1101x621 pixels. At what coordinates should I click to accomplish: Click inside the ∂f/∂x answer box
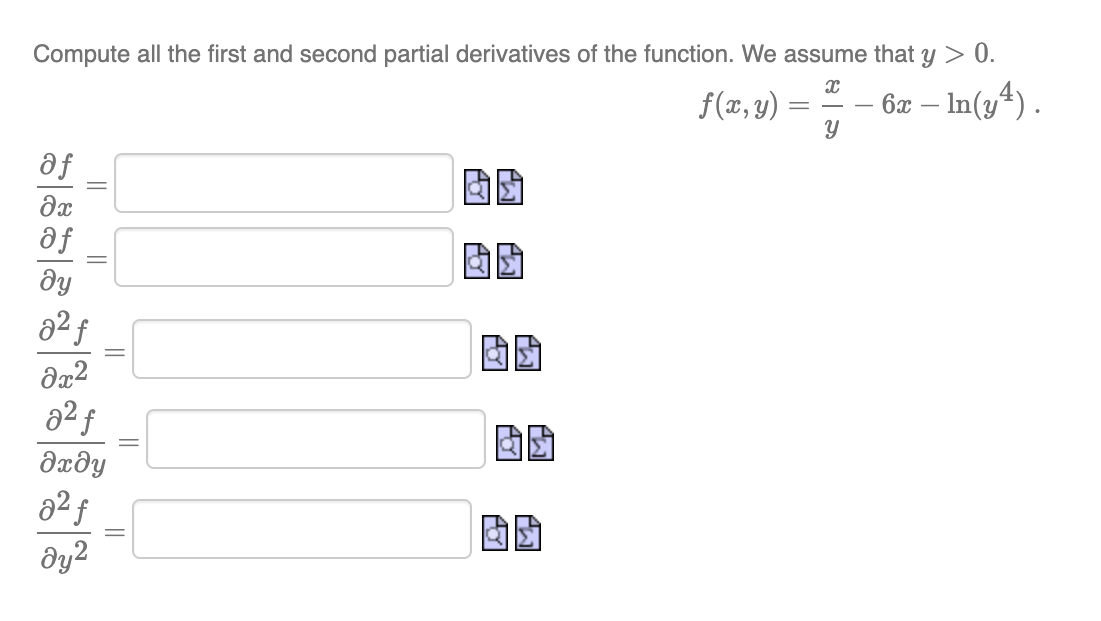coord(285,185)
